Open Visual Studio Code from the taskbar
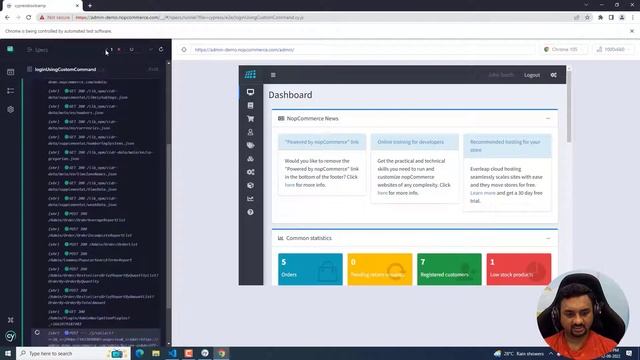Viewport: 640px width, 360px height. click(172, 353)
